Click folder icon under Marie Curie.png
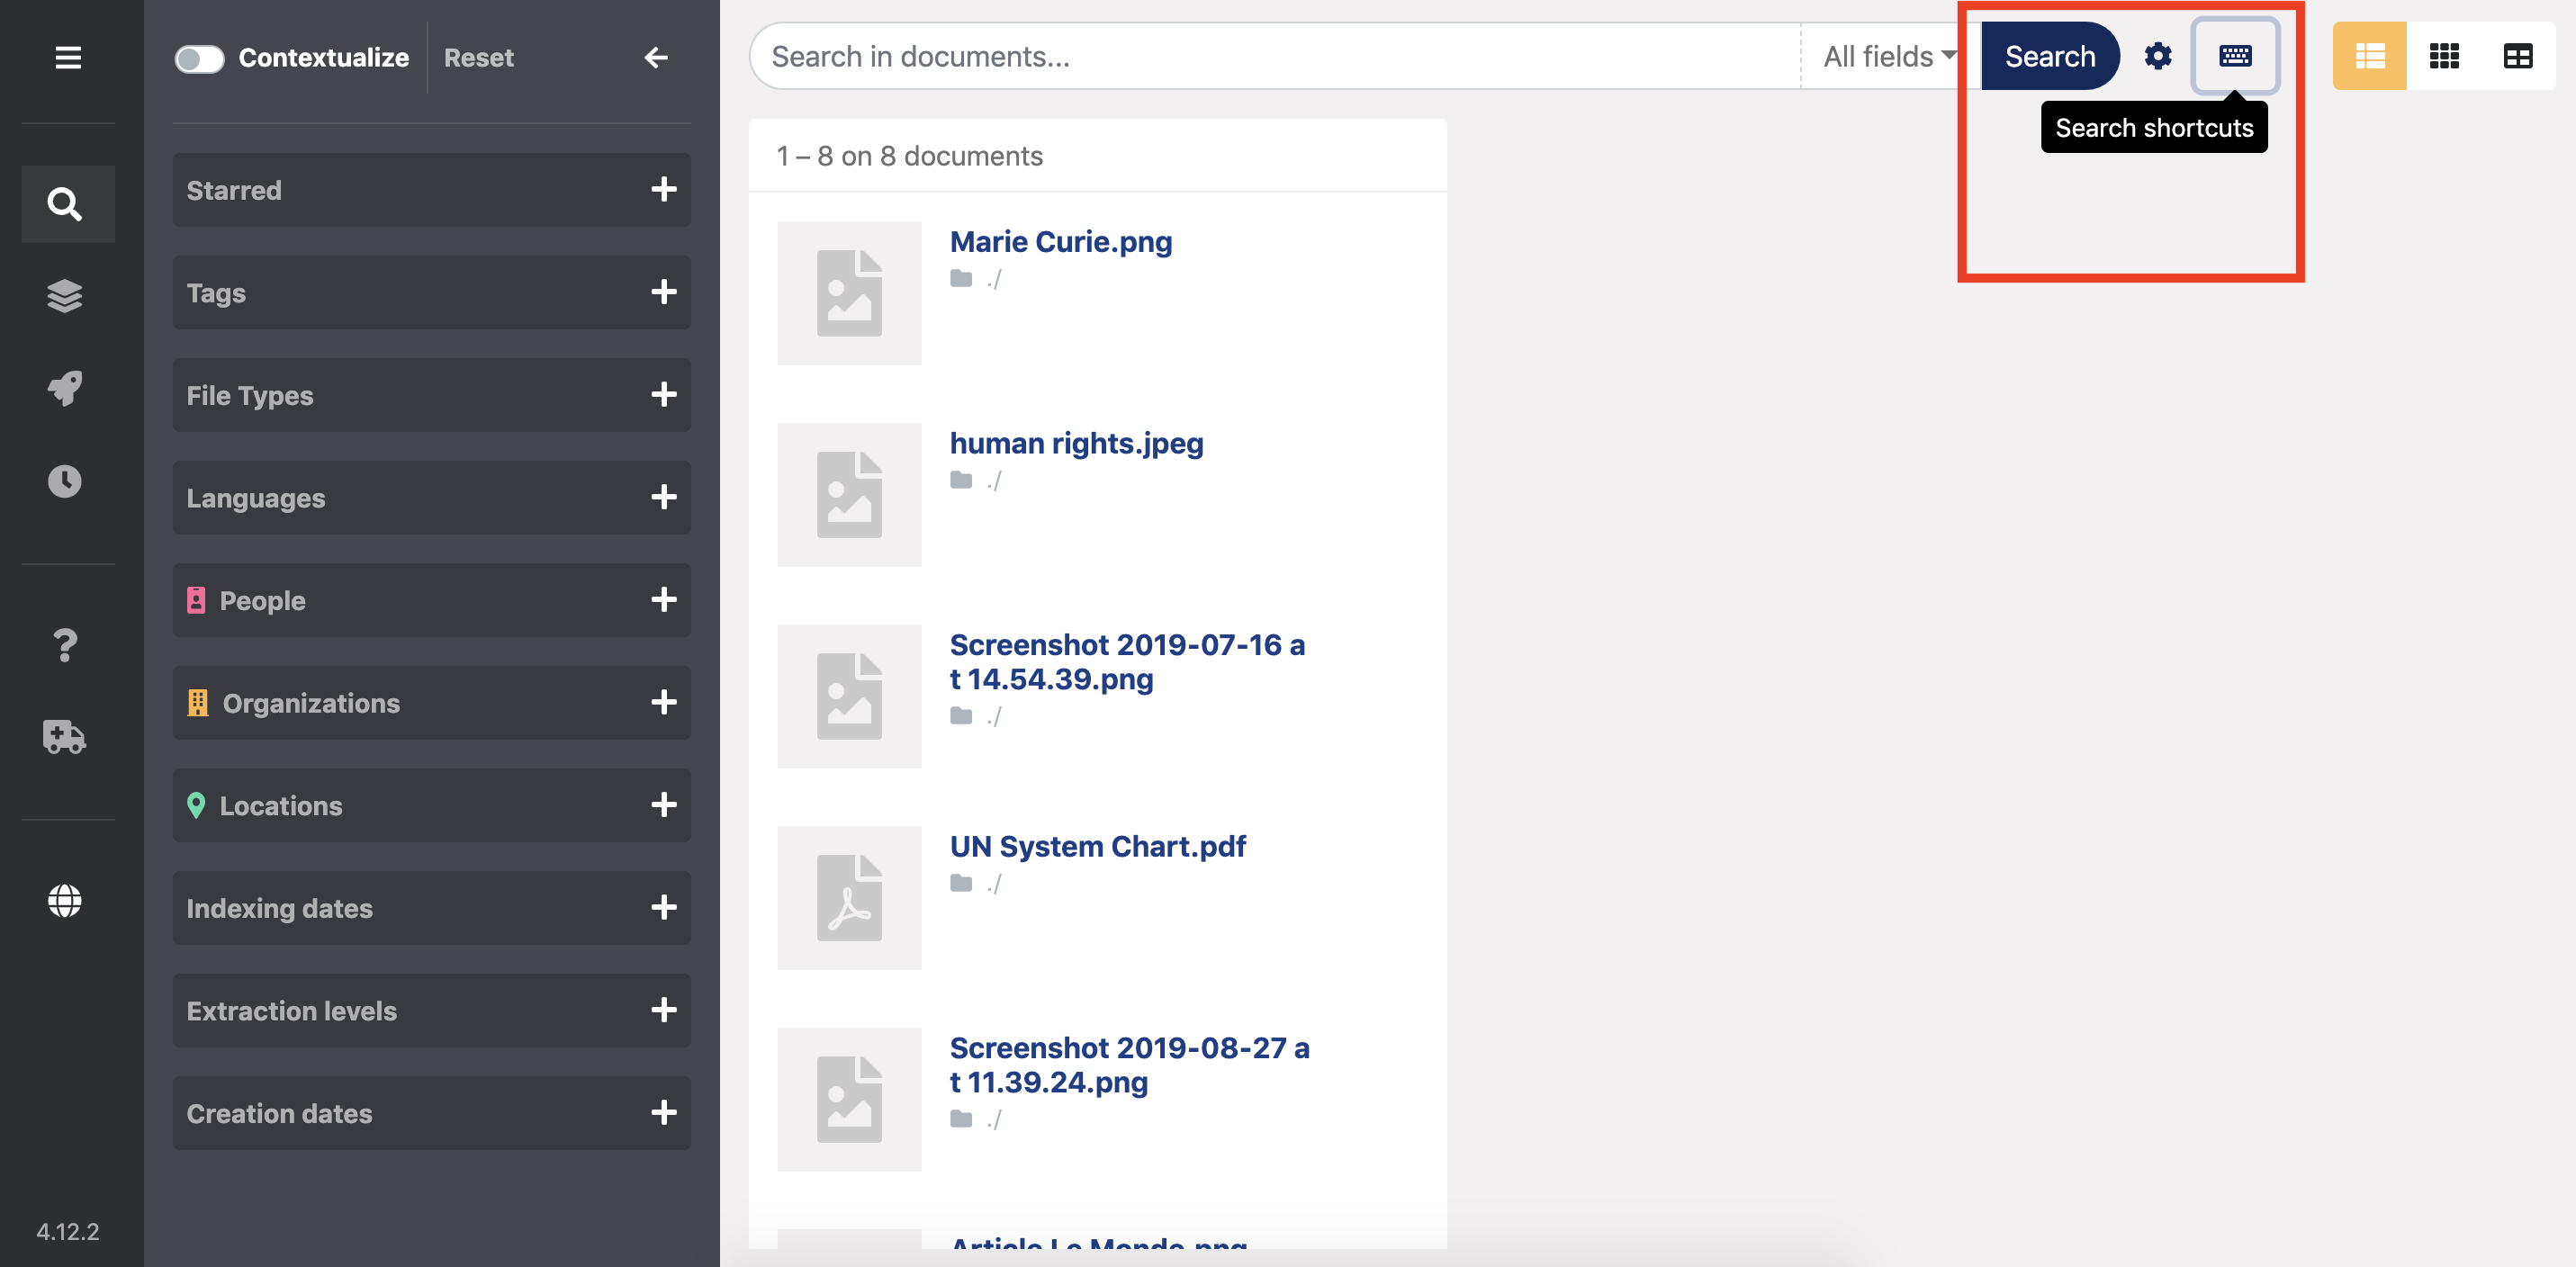 [x=961, y=279]
